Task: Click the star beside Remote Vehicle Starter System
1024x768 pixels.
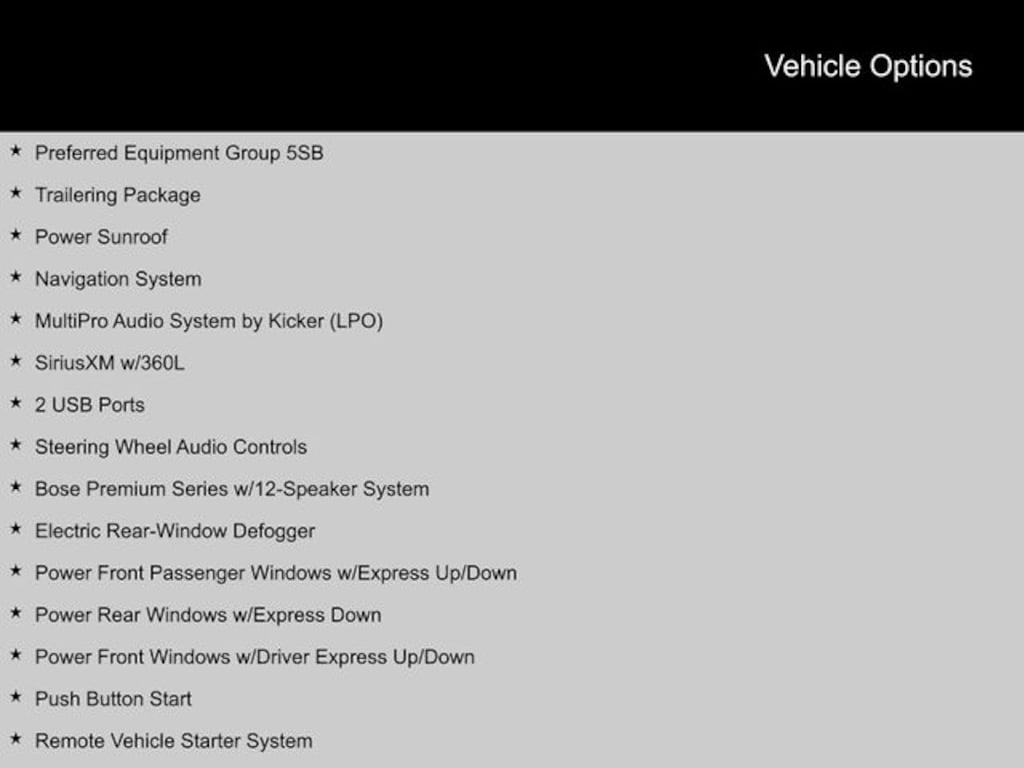Action: (x=16, y=740)
